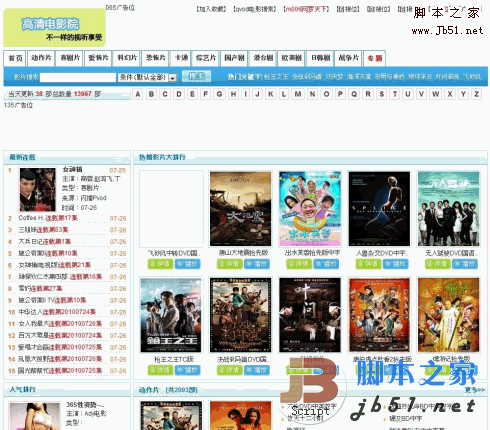The width and height of the screenshot is (490, 430).
Task: Open 中华达人 连载第20100724集 entry
Action: click(x=57, y=312)
